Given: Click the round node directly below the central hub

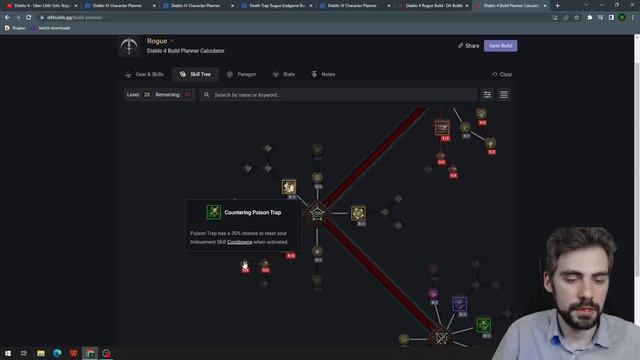Looking at the screenshot, I should pyautogui.click(x=317, y=251).
